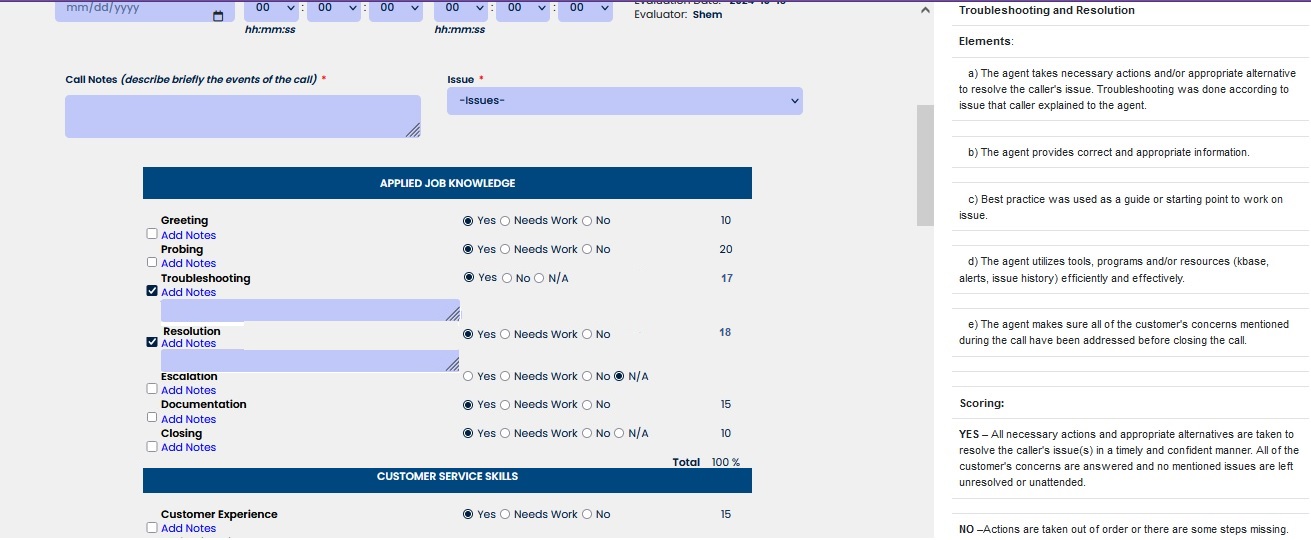
Task: Mark Probing as No
Action: click(587, 250)
